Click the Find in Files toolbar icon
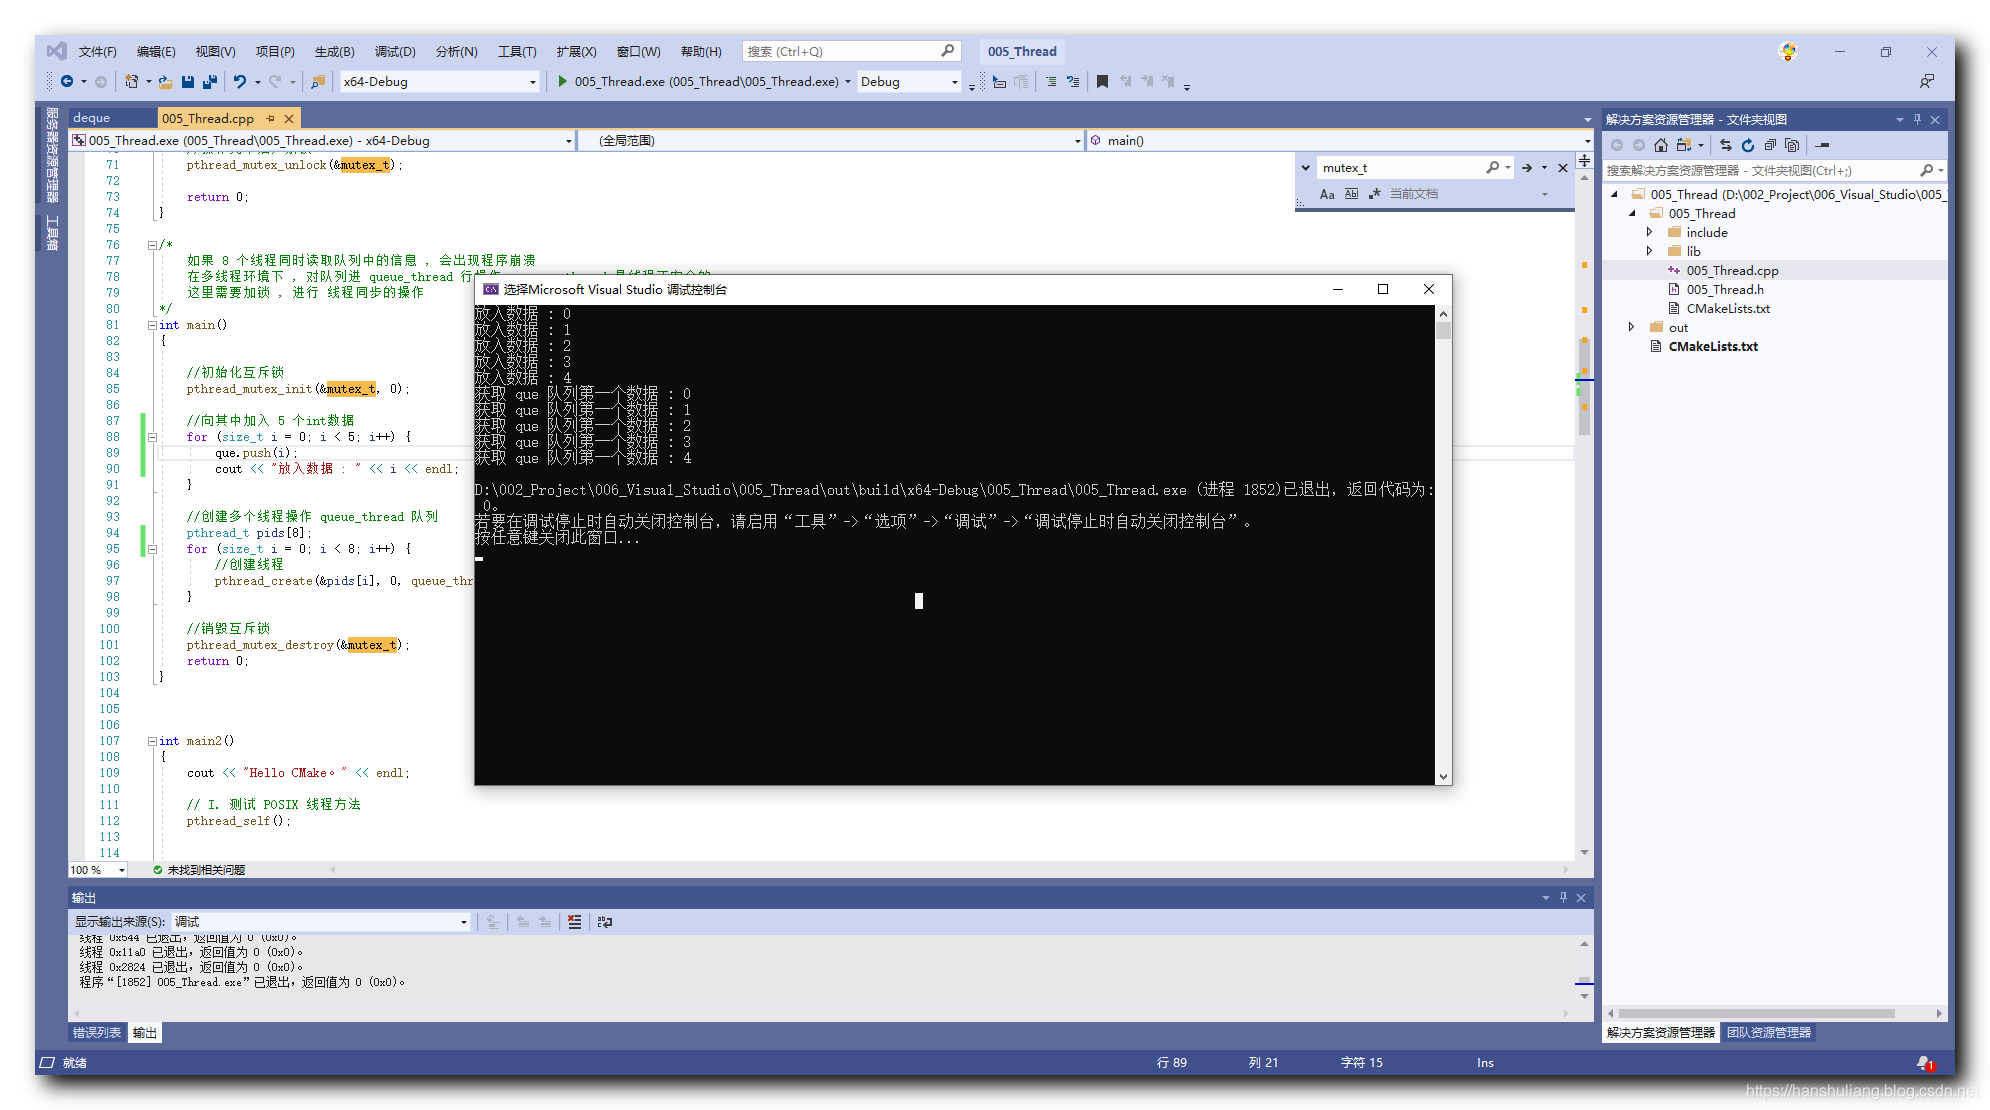Screen dimensions: 1990x1110 coord(318,81)
